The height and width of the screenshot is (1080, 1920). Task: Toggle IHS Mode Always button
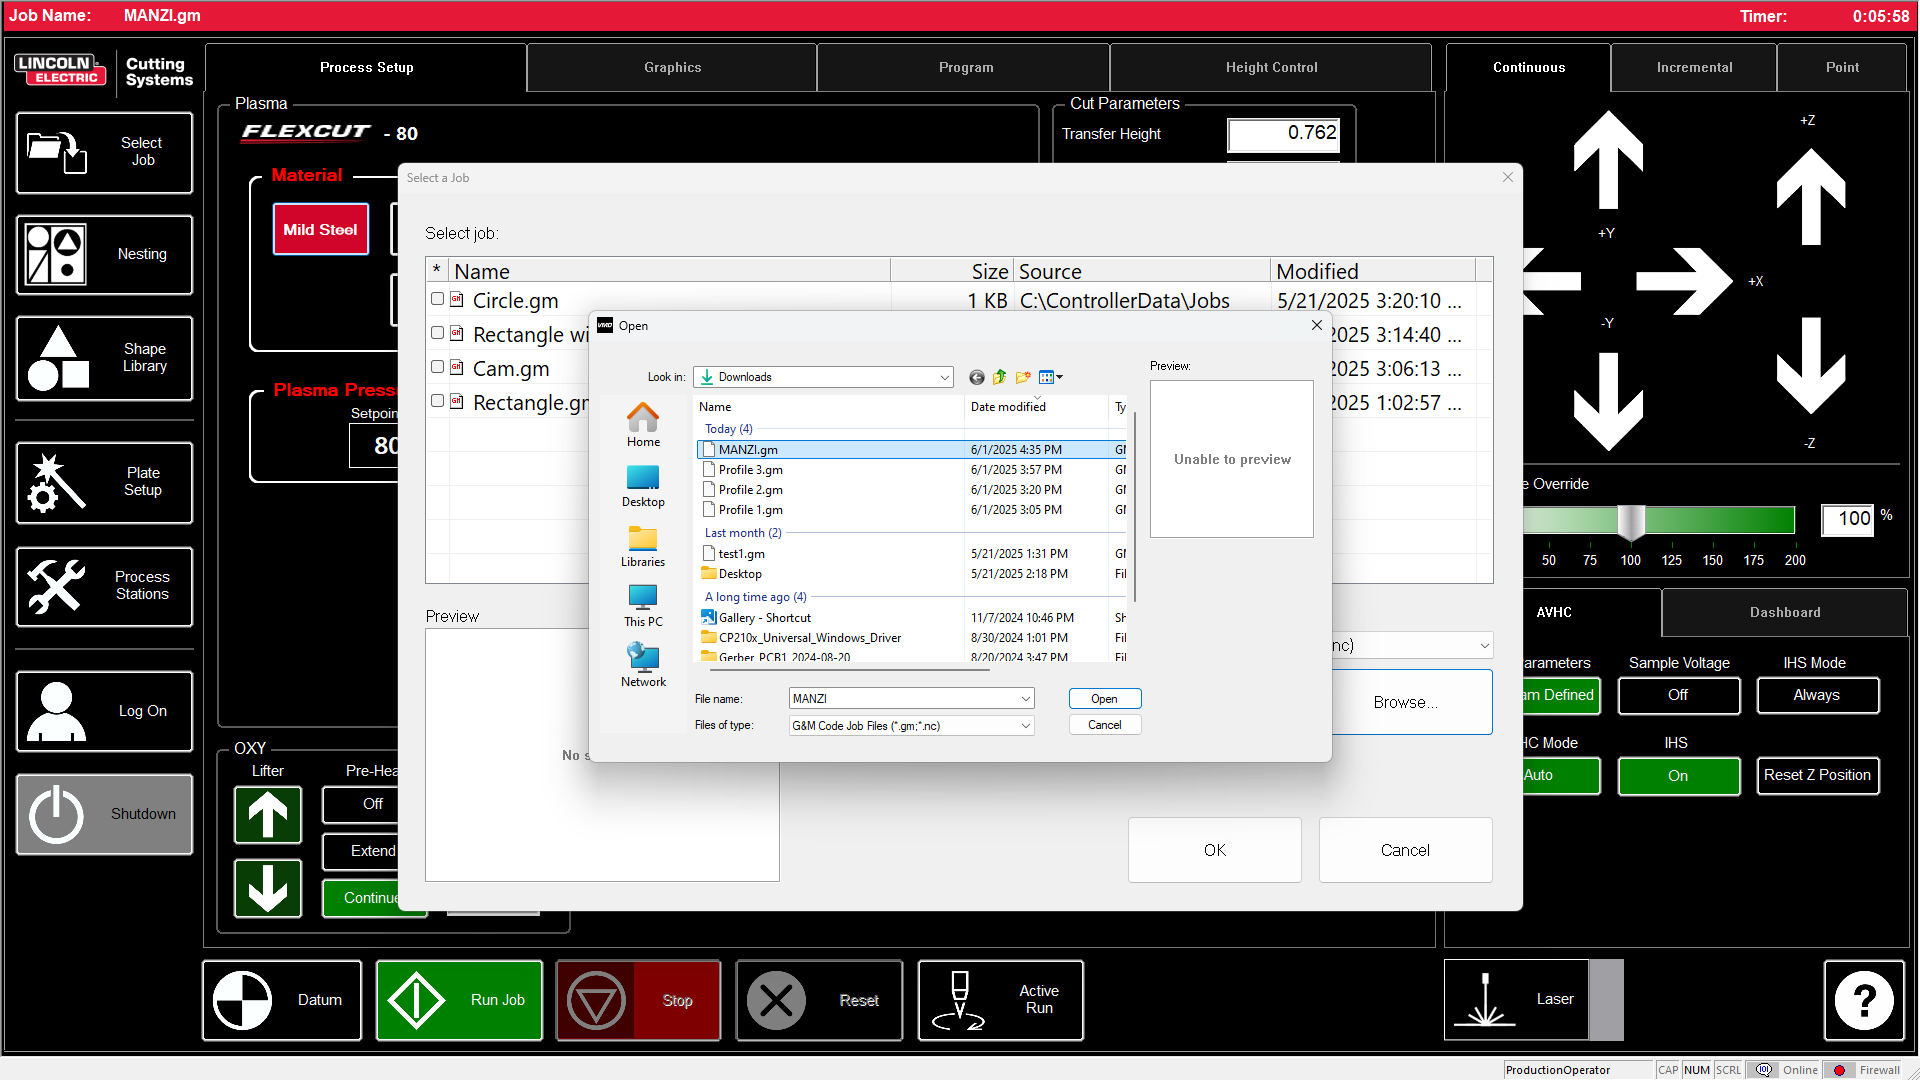coord(1818,695)
